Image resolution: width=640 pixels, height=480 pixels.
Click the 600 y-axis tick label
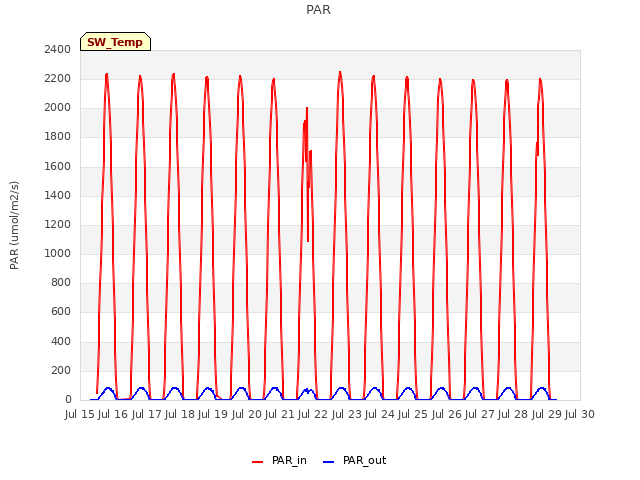pos(61,311)
